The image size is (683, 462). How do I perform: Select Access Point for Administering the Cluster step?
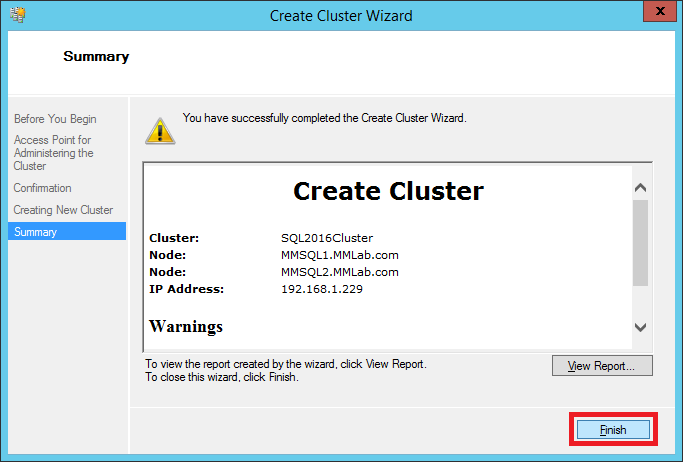click(x=55, y=153)
